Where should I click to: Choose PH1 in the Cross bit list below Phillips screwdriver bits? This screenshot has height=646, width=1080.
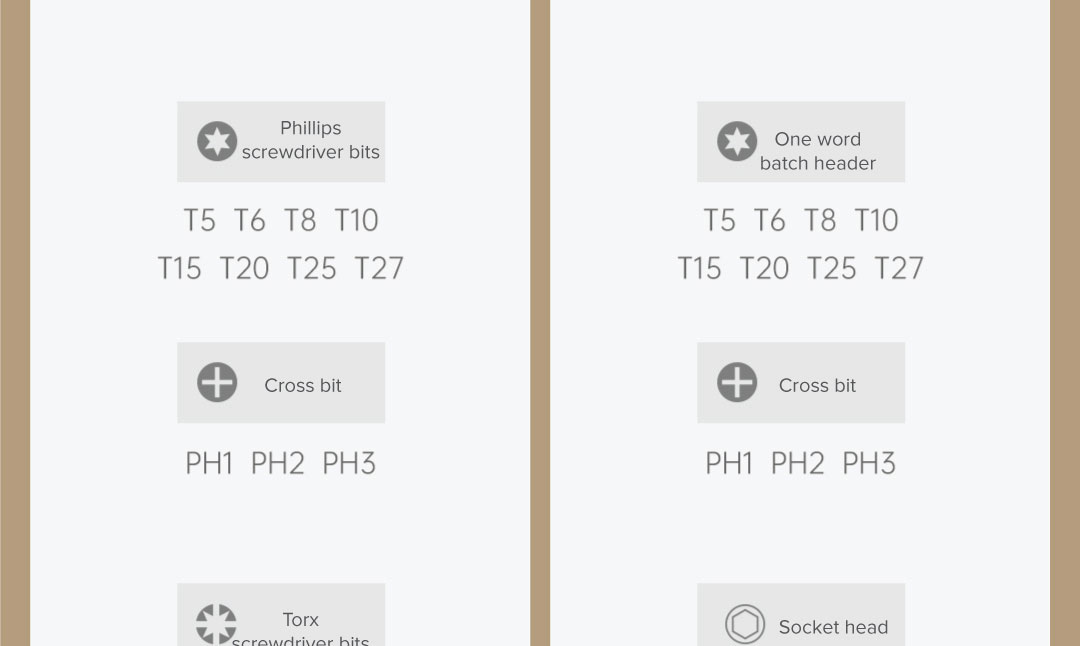pos(209,463)
